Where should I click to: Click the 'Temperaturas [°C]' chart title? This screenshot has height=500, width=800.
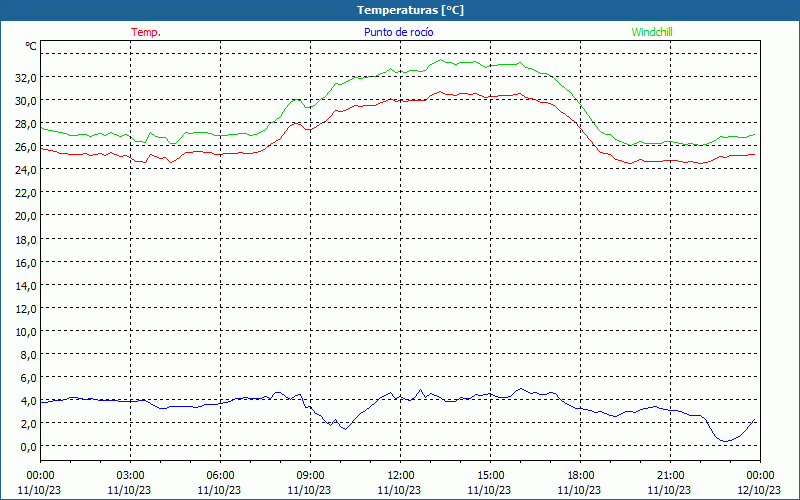tap(410, 10)
